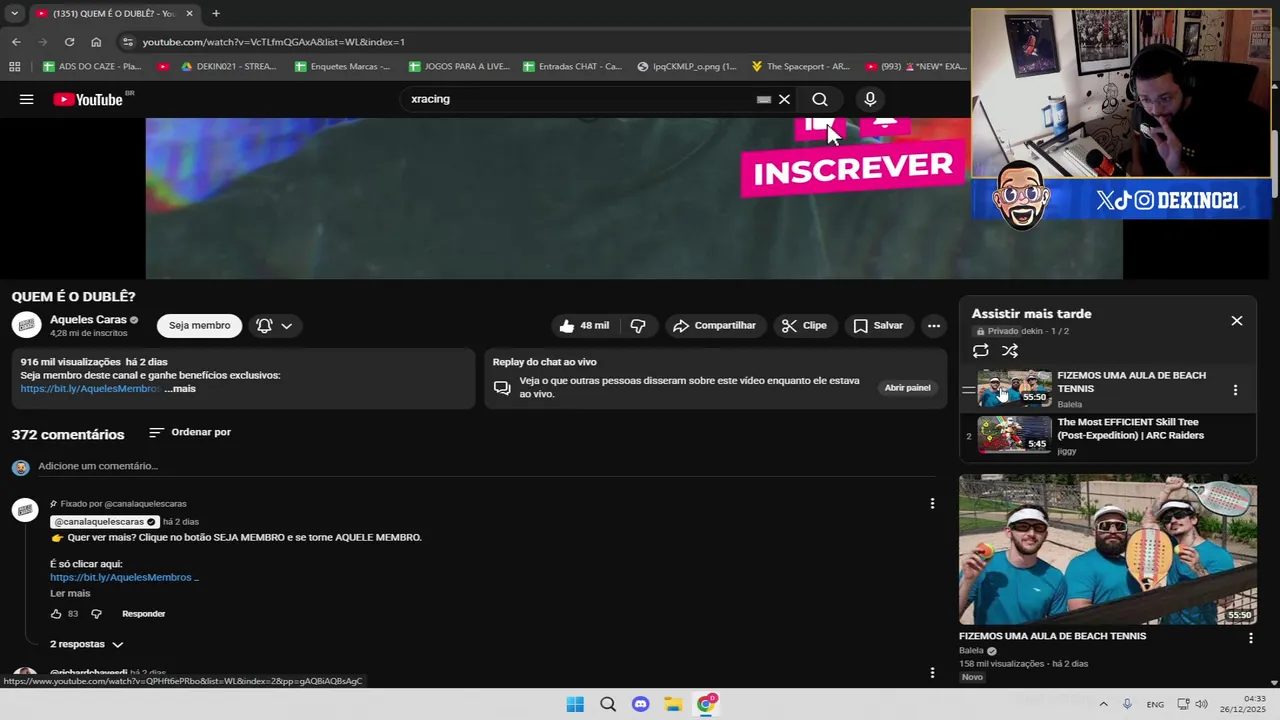The image size is (1280, 720).
Task: Open Aqueles Caras channel avatar
Action: pos(27,325)
